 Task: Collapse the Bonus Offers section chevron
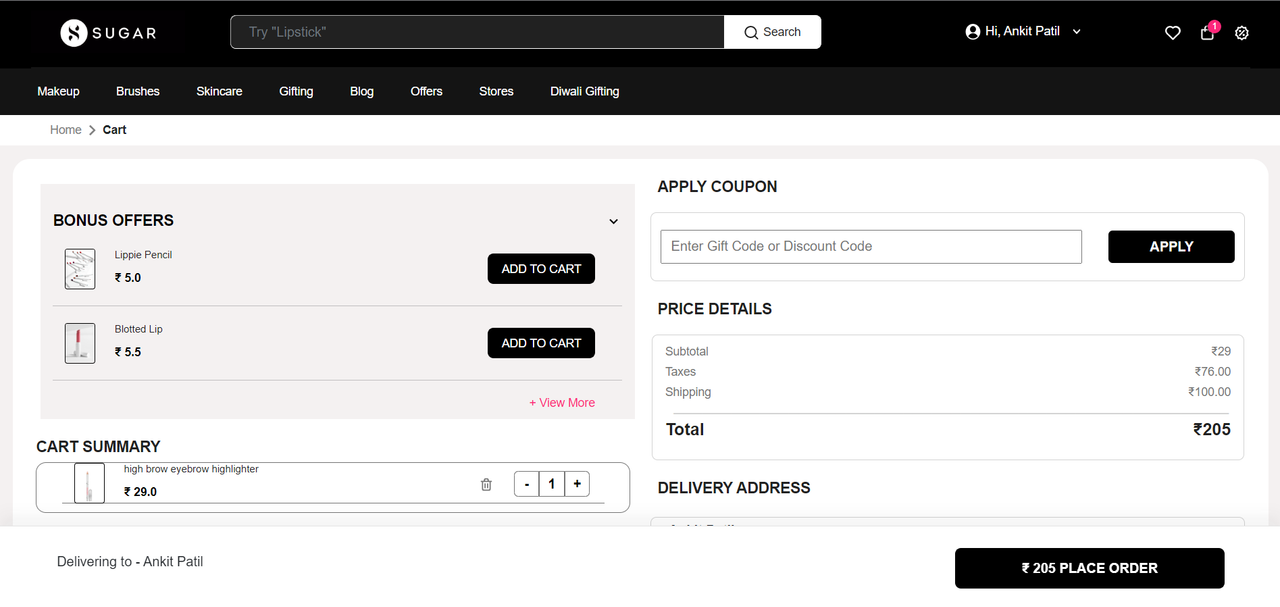pos(614,221)
